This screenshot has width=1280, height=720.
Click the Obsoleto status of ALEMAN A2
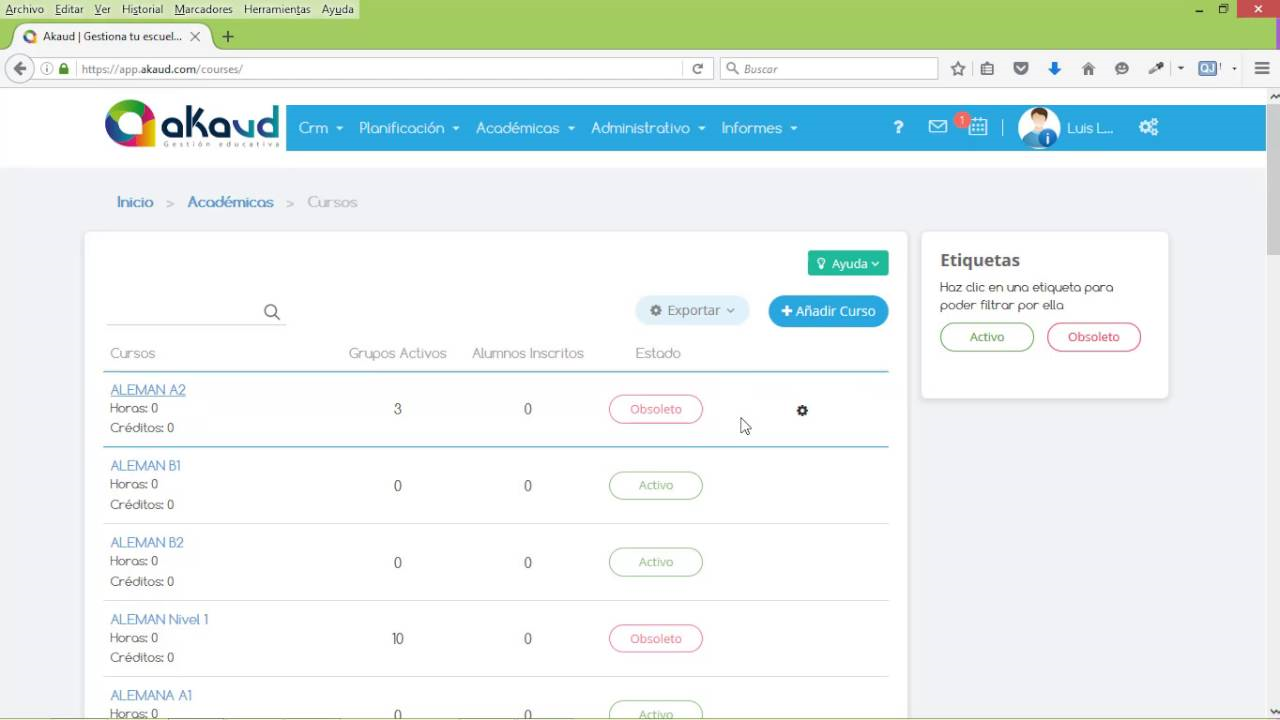click(x=656, y=409)
